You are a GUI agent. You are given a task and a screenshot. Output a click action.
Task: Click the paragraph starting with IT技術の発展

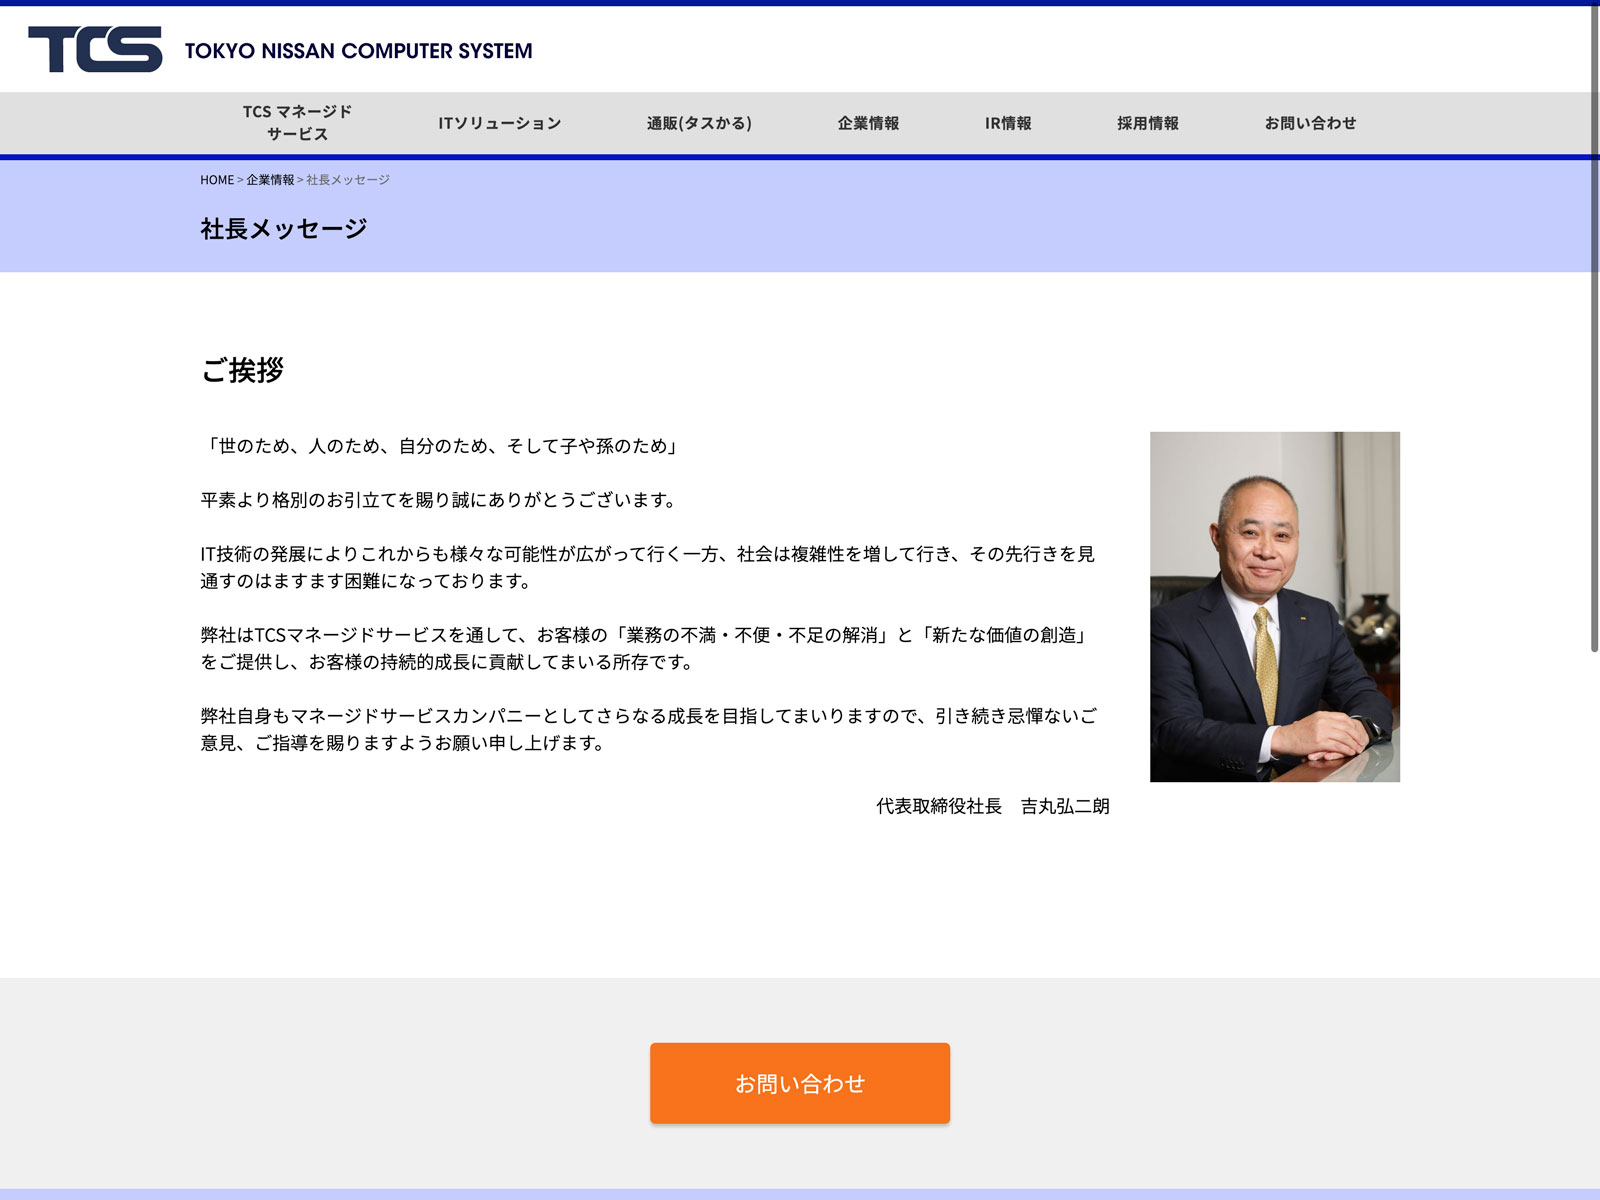click(x=647, y=567)
